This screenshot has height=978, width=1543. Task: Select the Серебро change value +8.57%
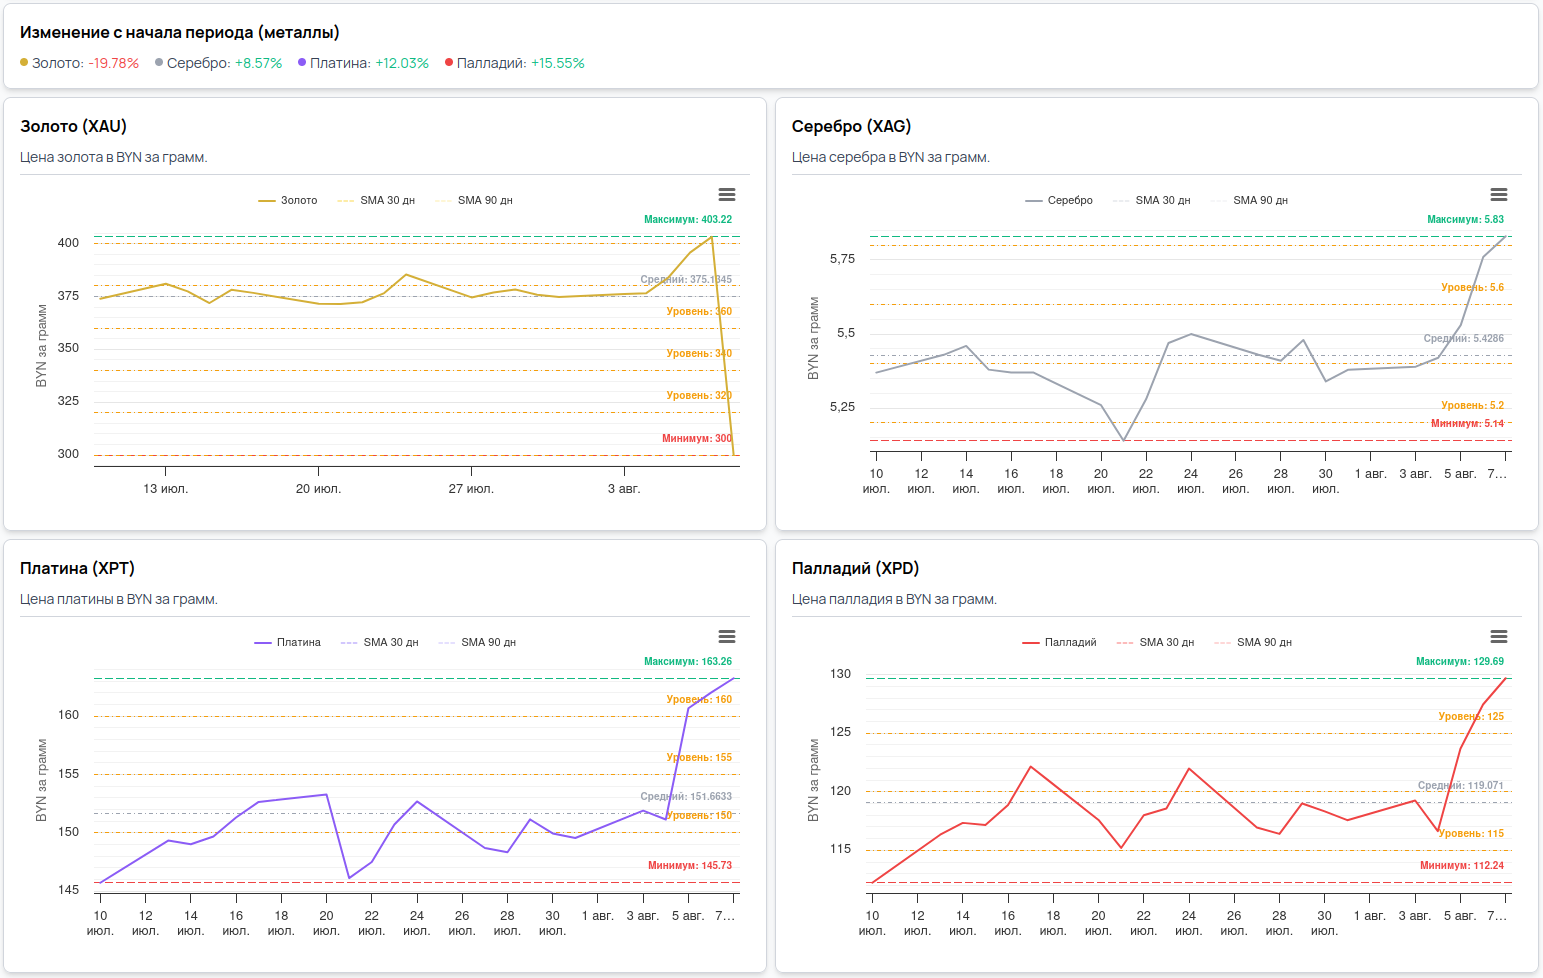tap(259, 63)
